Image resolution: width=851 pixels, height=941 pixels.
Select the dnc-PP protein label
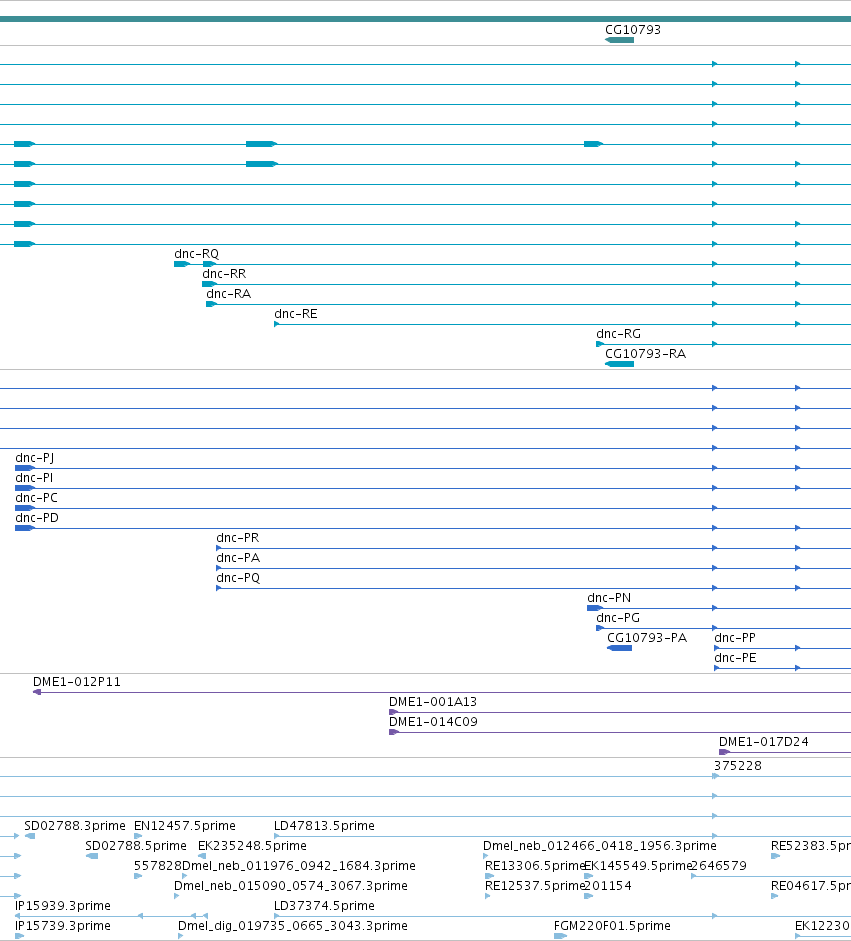(735, 637)
